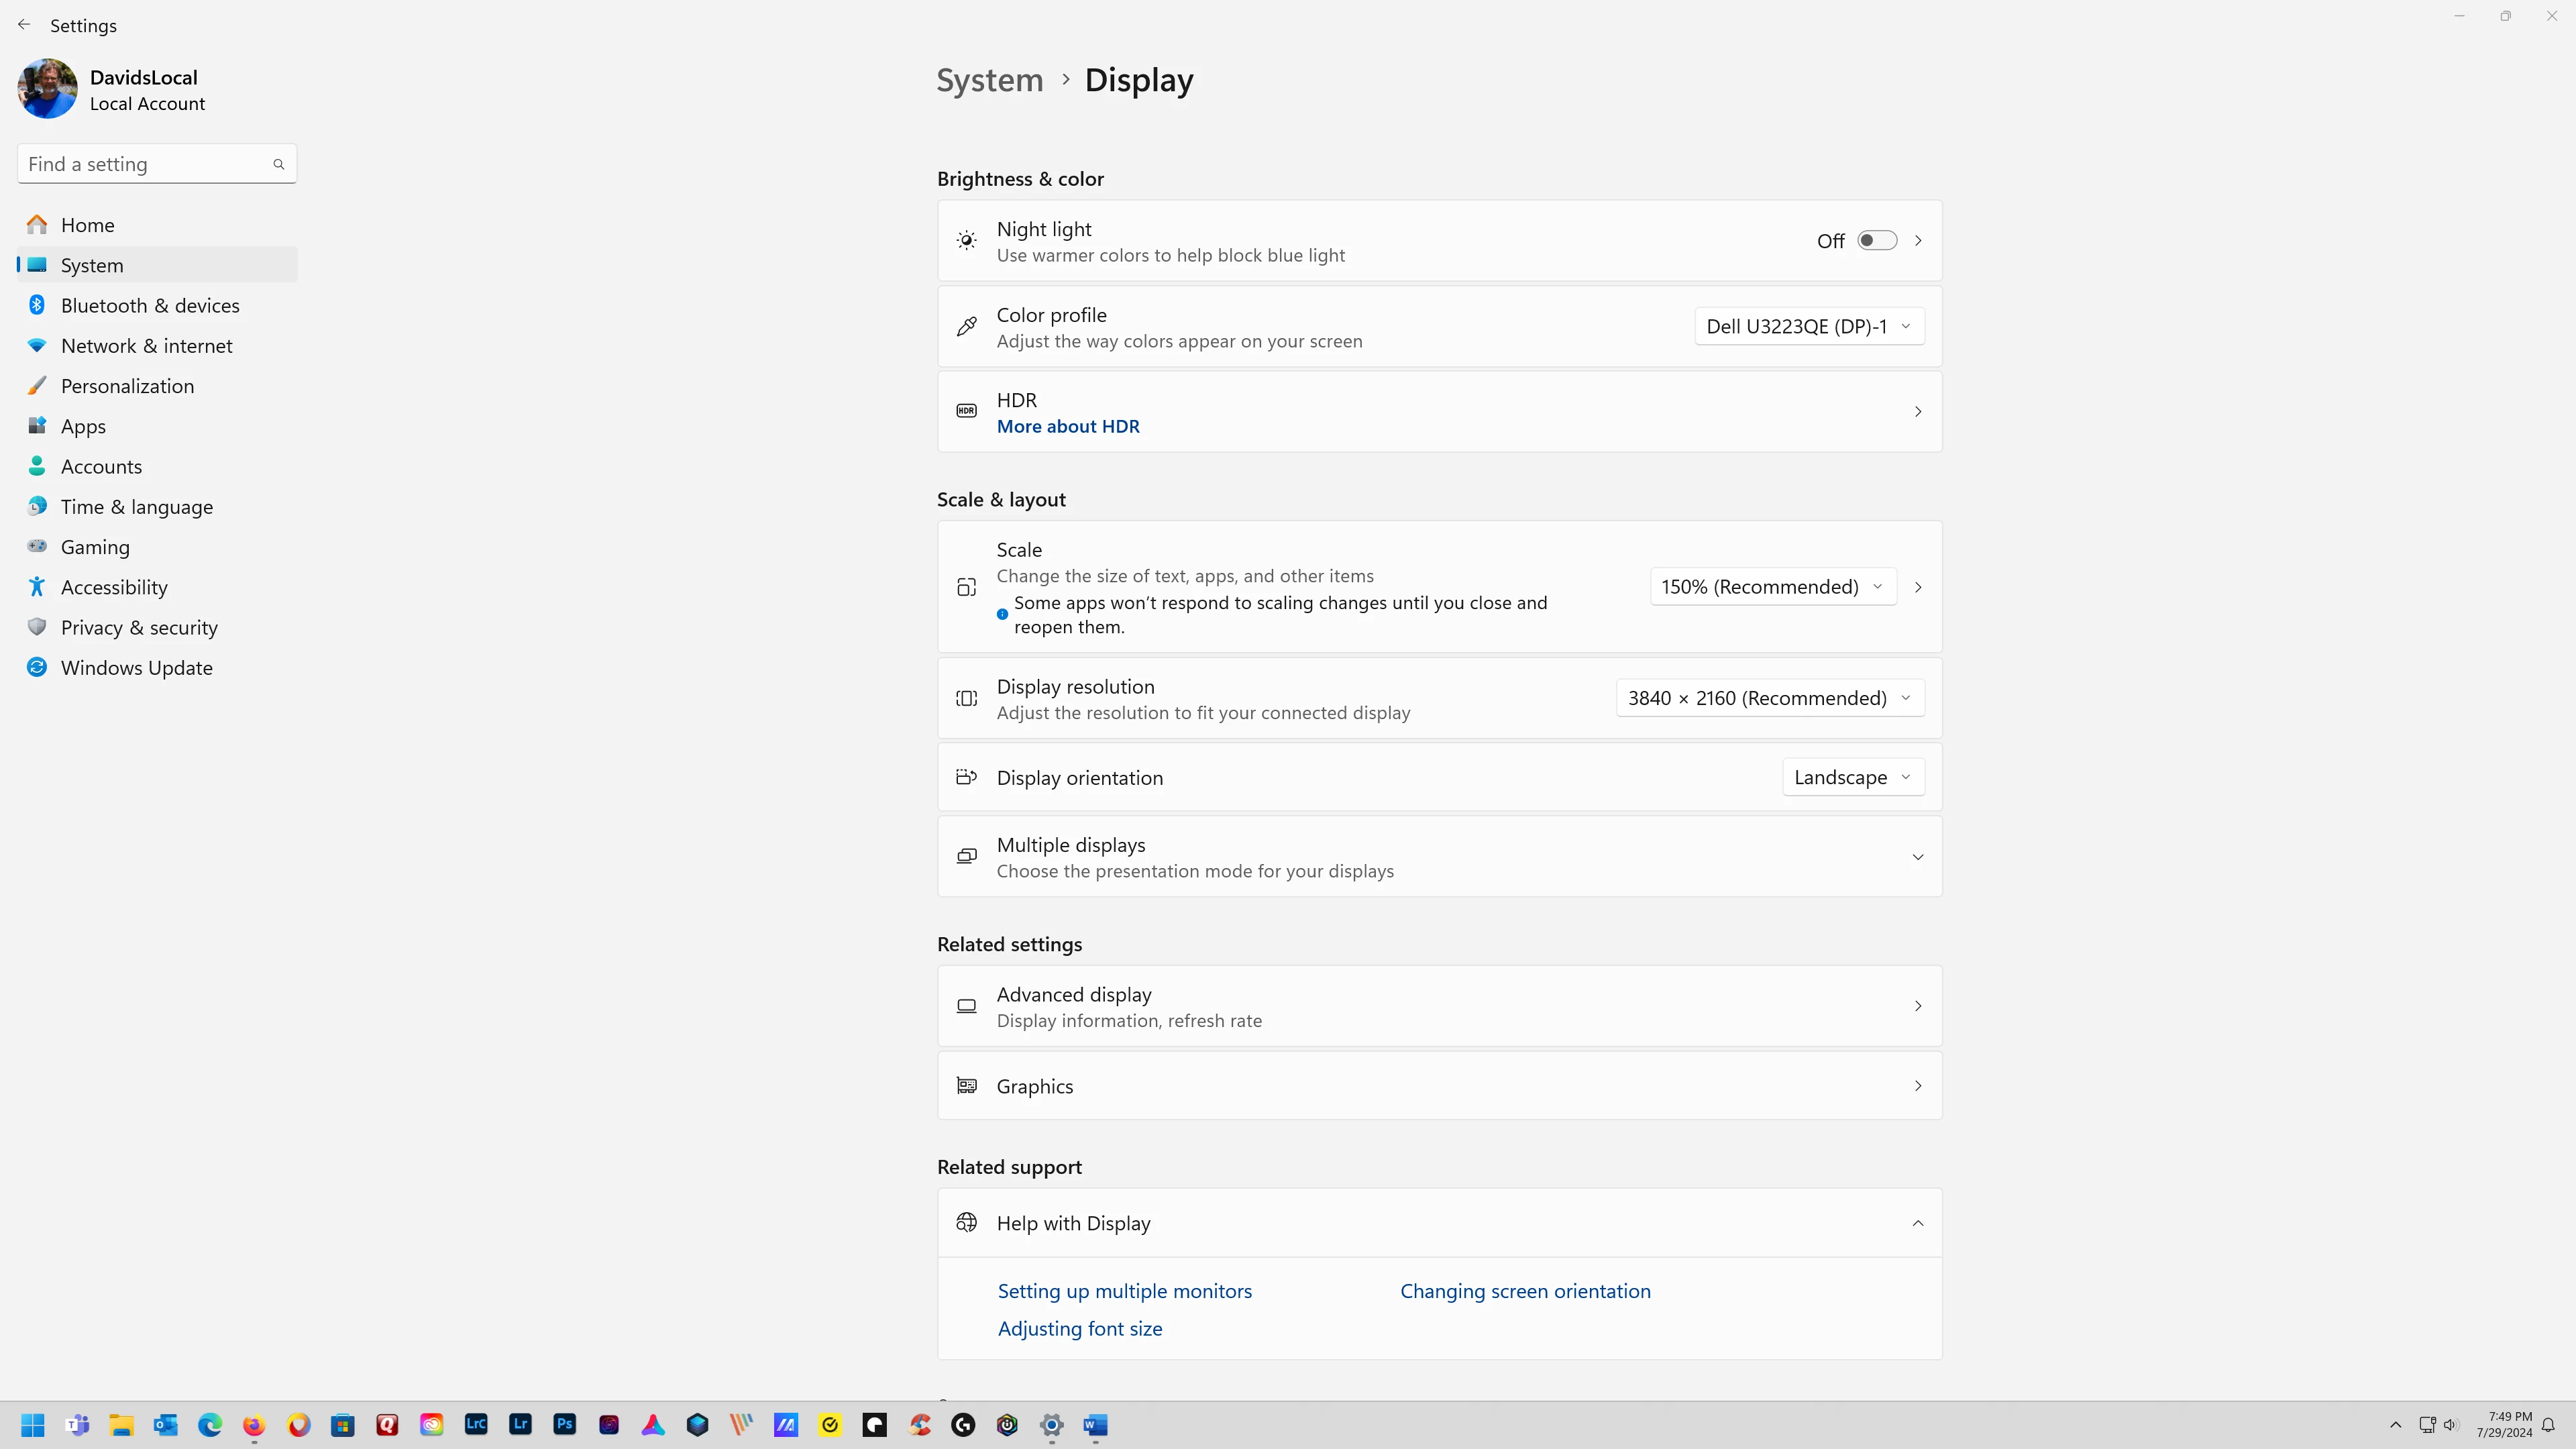Click the Bluetooth & devices icon in sidebar

37,305
